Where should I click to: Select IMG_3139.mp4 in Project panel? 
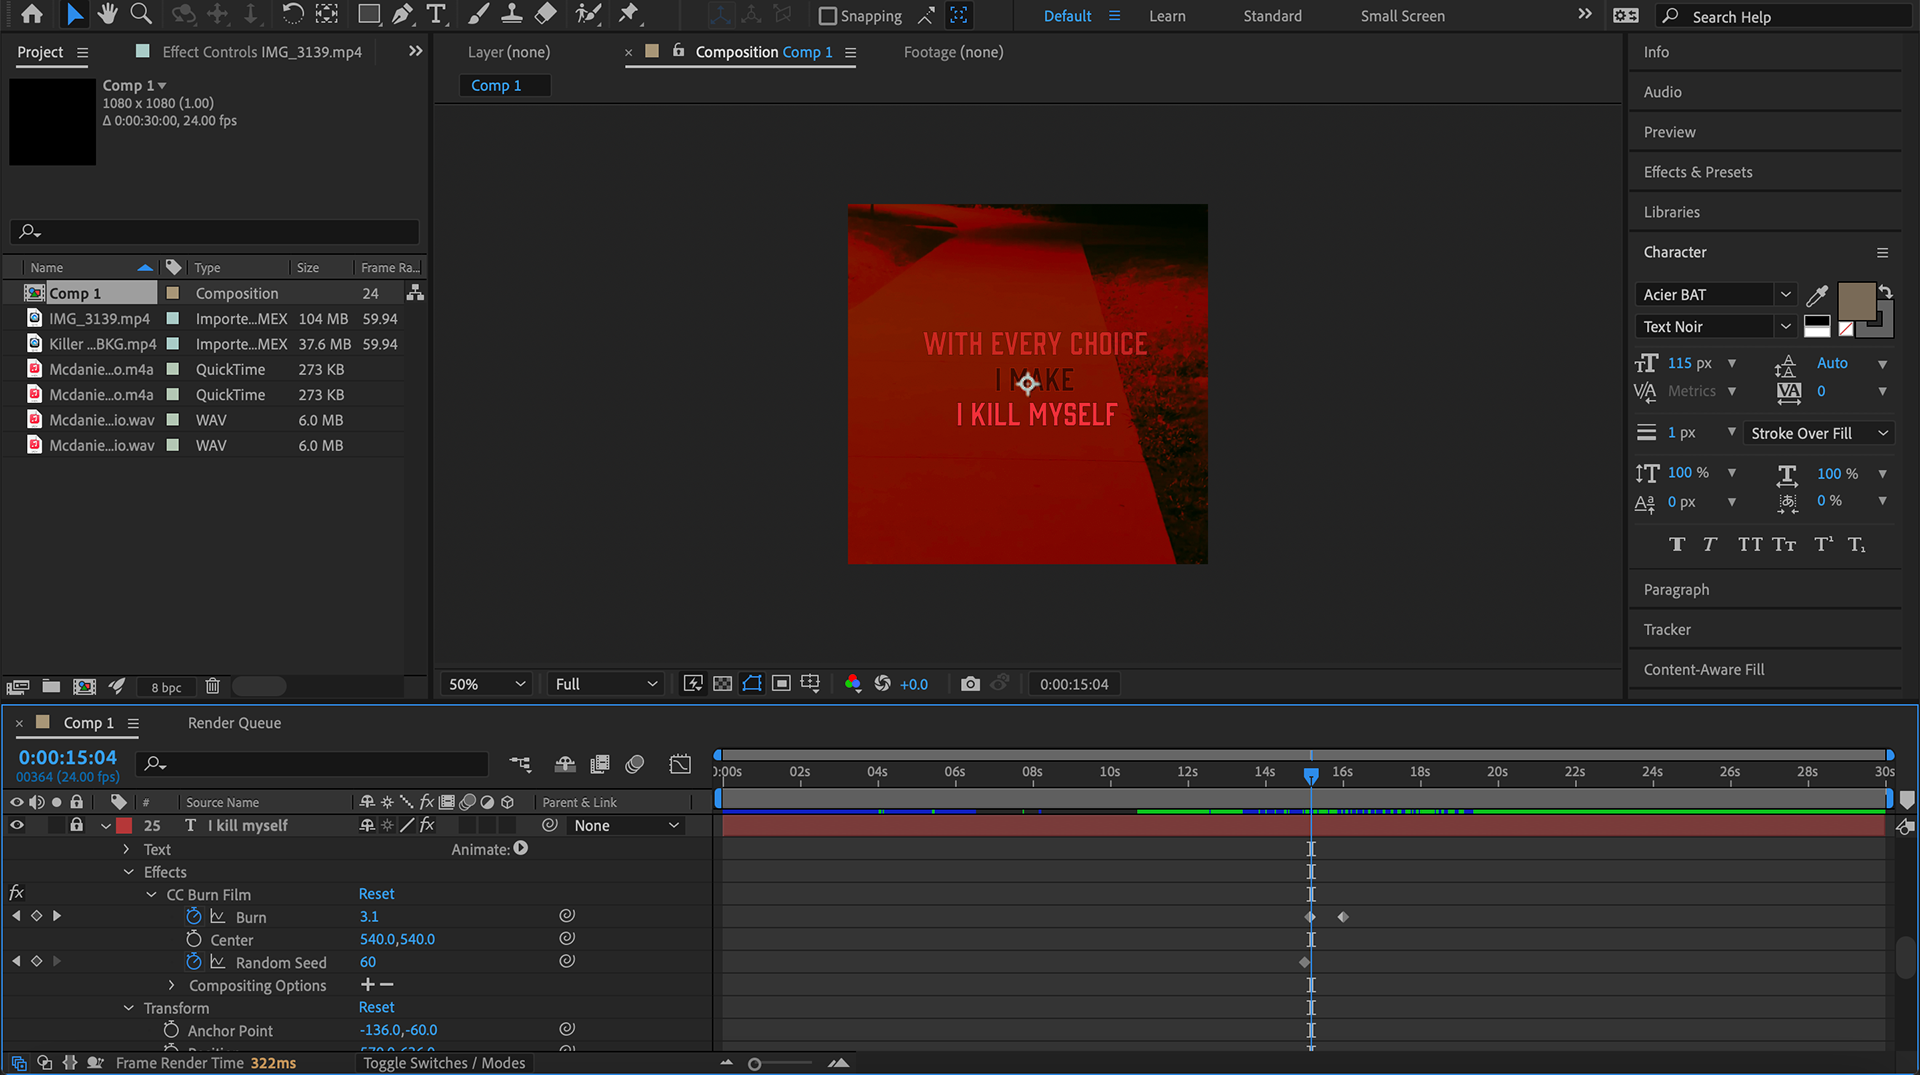coord(99,318)
